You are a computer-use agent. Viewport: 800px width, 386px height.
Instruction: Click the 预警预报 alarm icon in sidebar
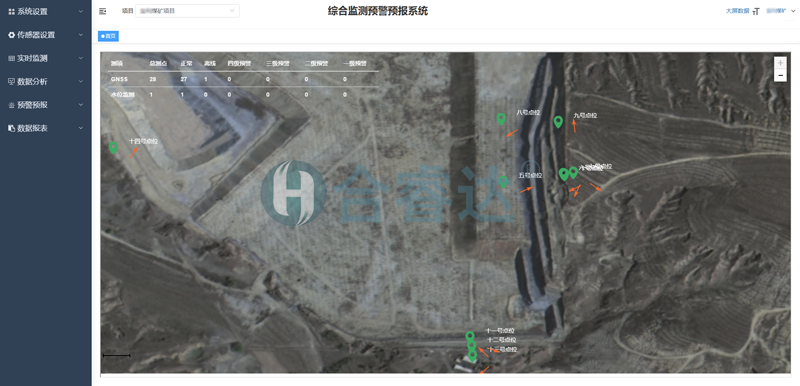(11, 105)
